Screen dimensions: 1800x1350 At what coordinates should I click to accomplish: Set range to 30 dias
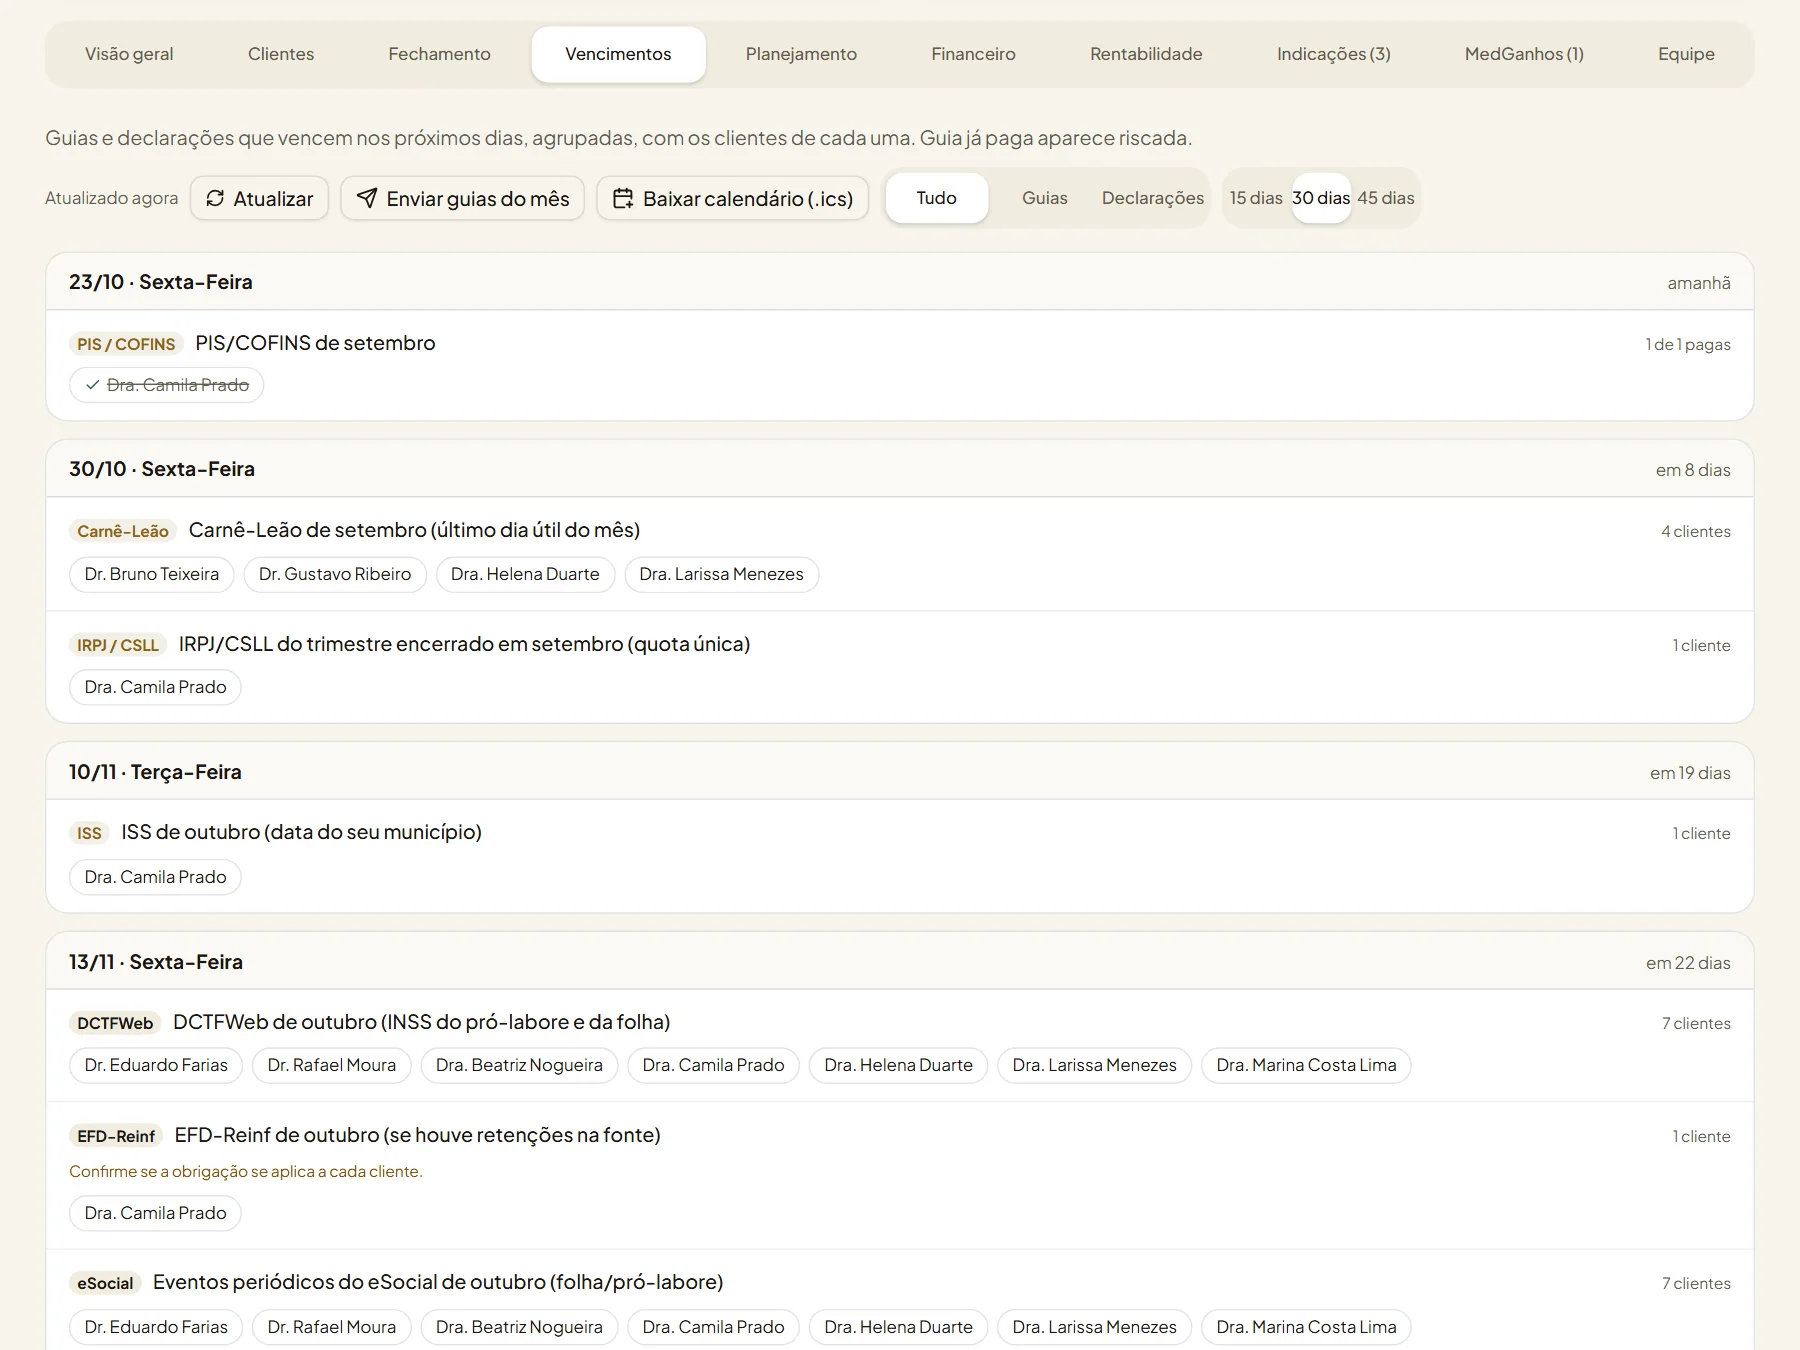1321,198
